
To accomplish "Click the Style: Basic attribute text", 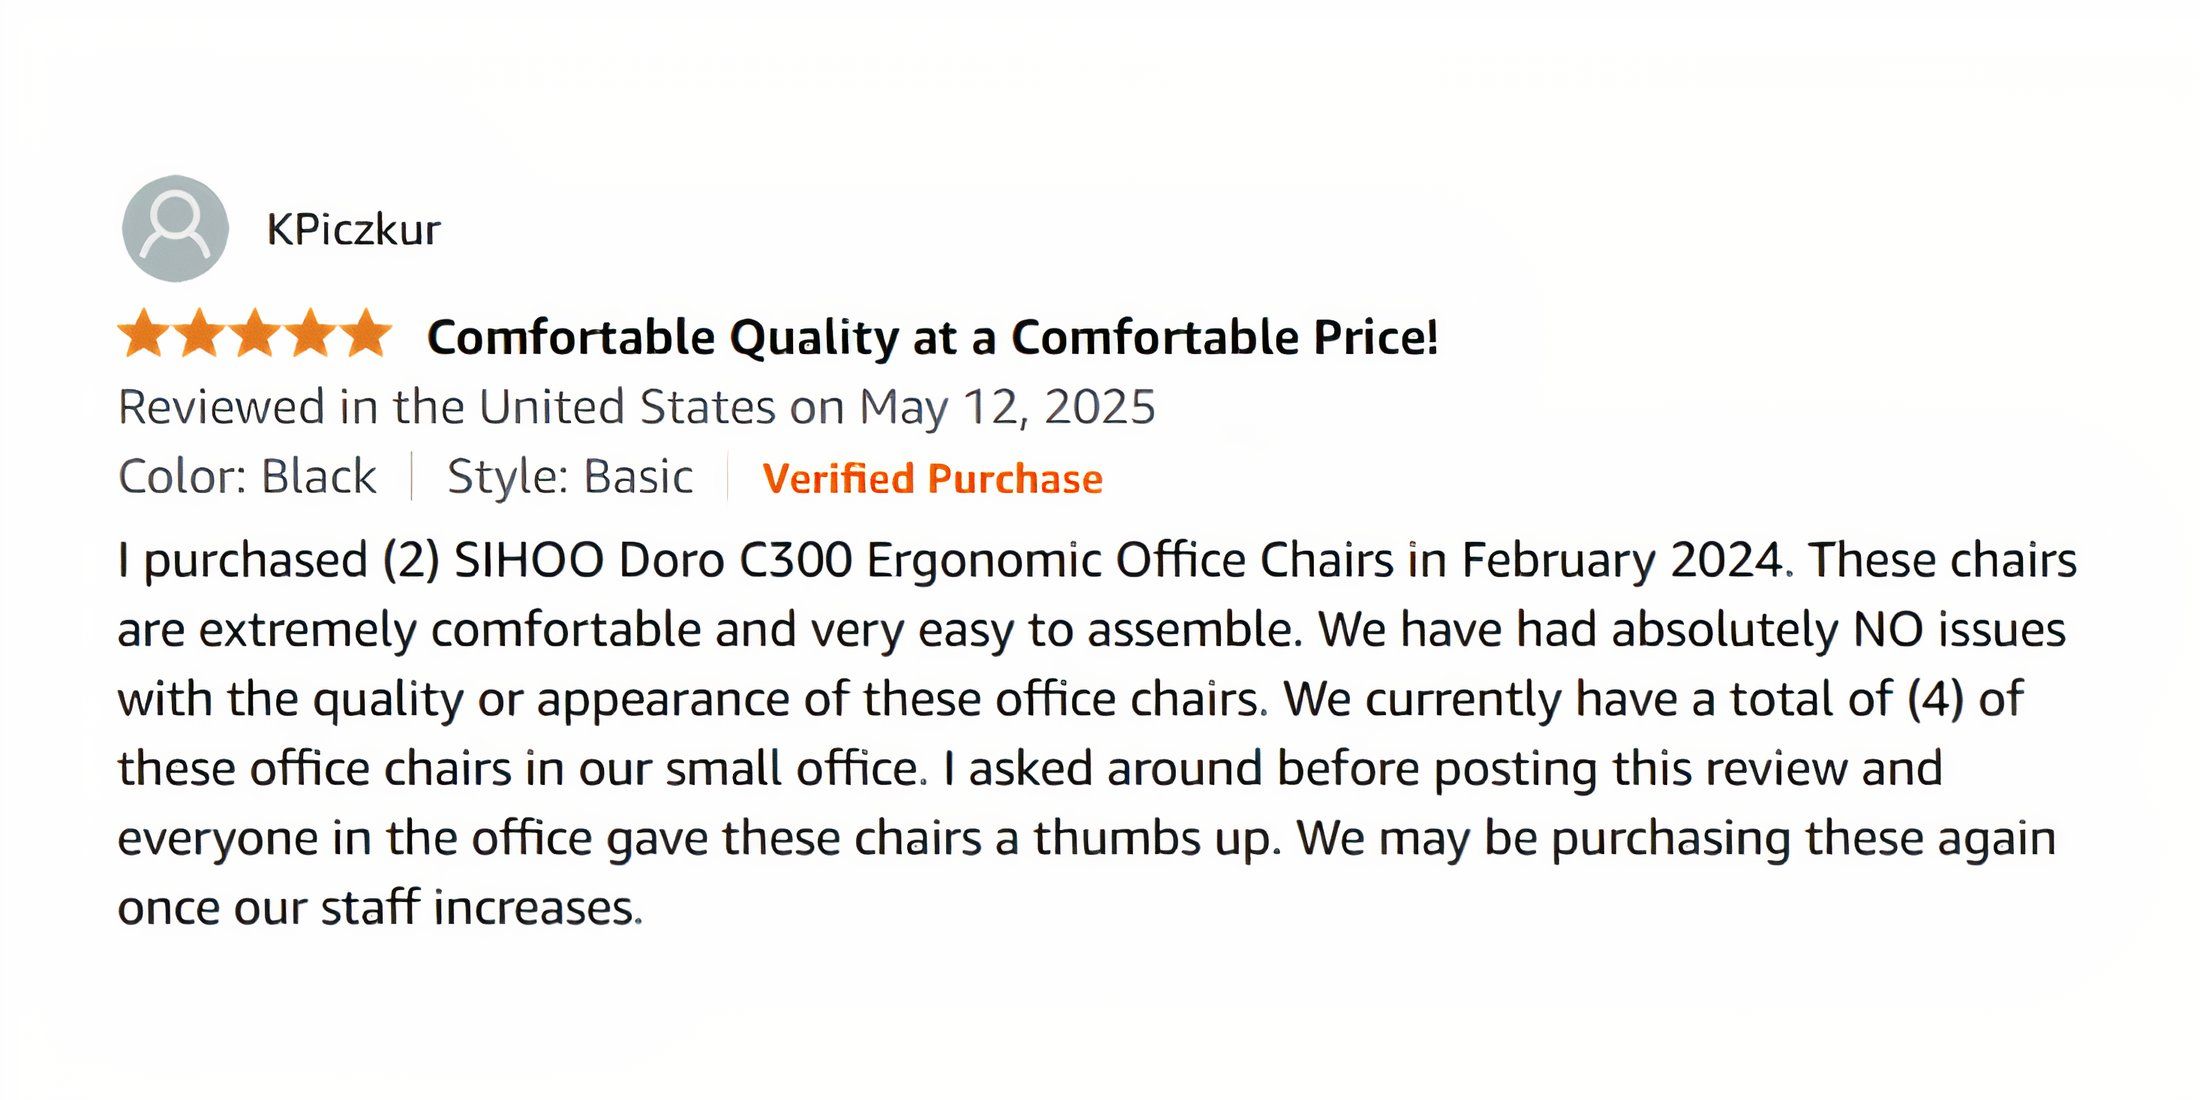I will click(x=570, y=477).
